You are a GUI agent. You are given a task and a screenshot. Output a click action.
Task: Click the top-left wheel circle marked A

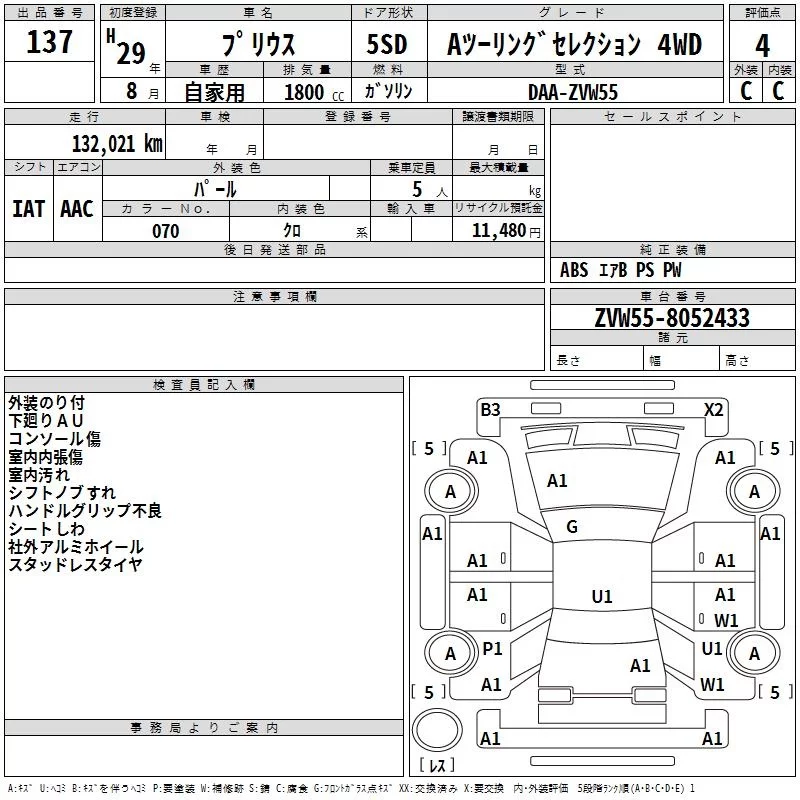click(x=449, y=491)
